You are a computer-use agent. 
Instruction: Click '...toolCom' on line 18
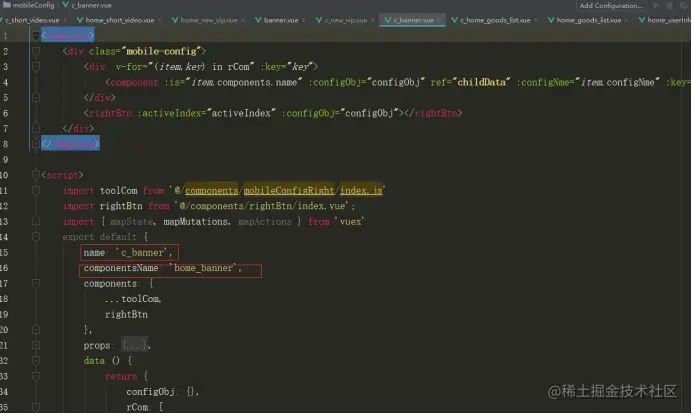coord(133,299)
